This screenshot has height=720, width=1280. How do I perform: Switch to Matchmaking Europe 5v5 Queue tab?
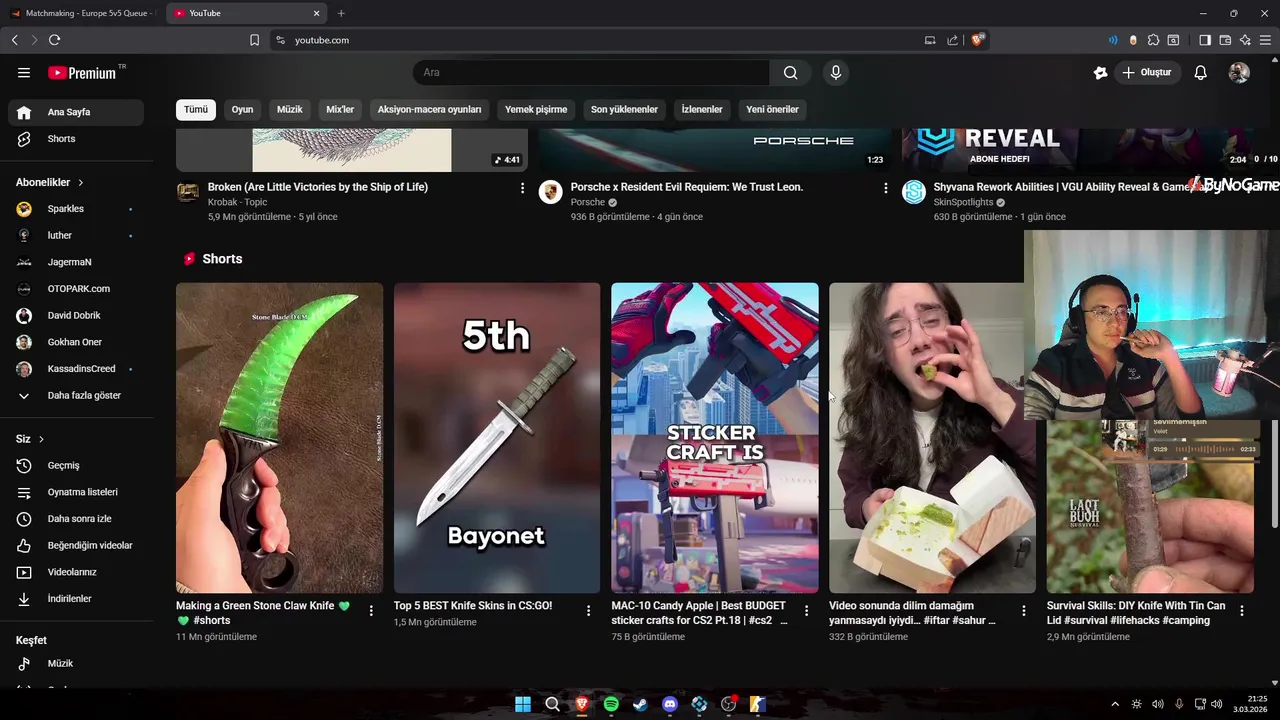point(82,13)
